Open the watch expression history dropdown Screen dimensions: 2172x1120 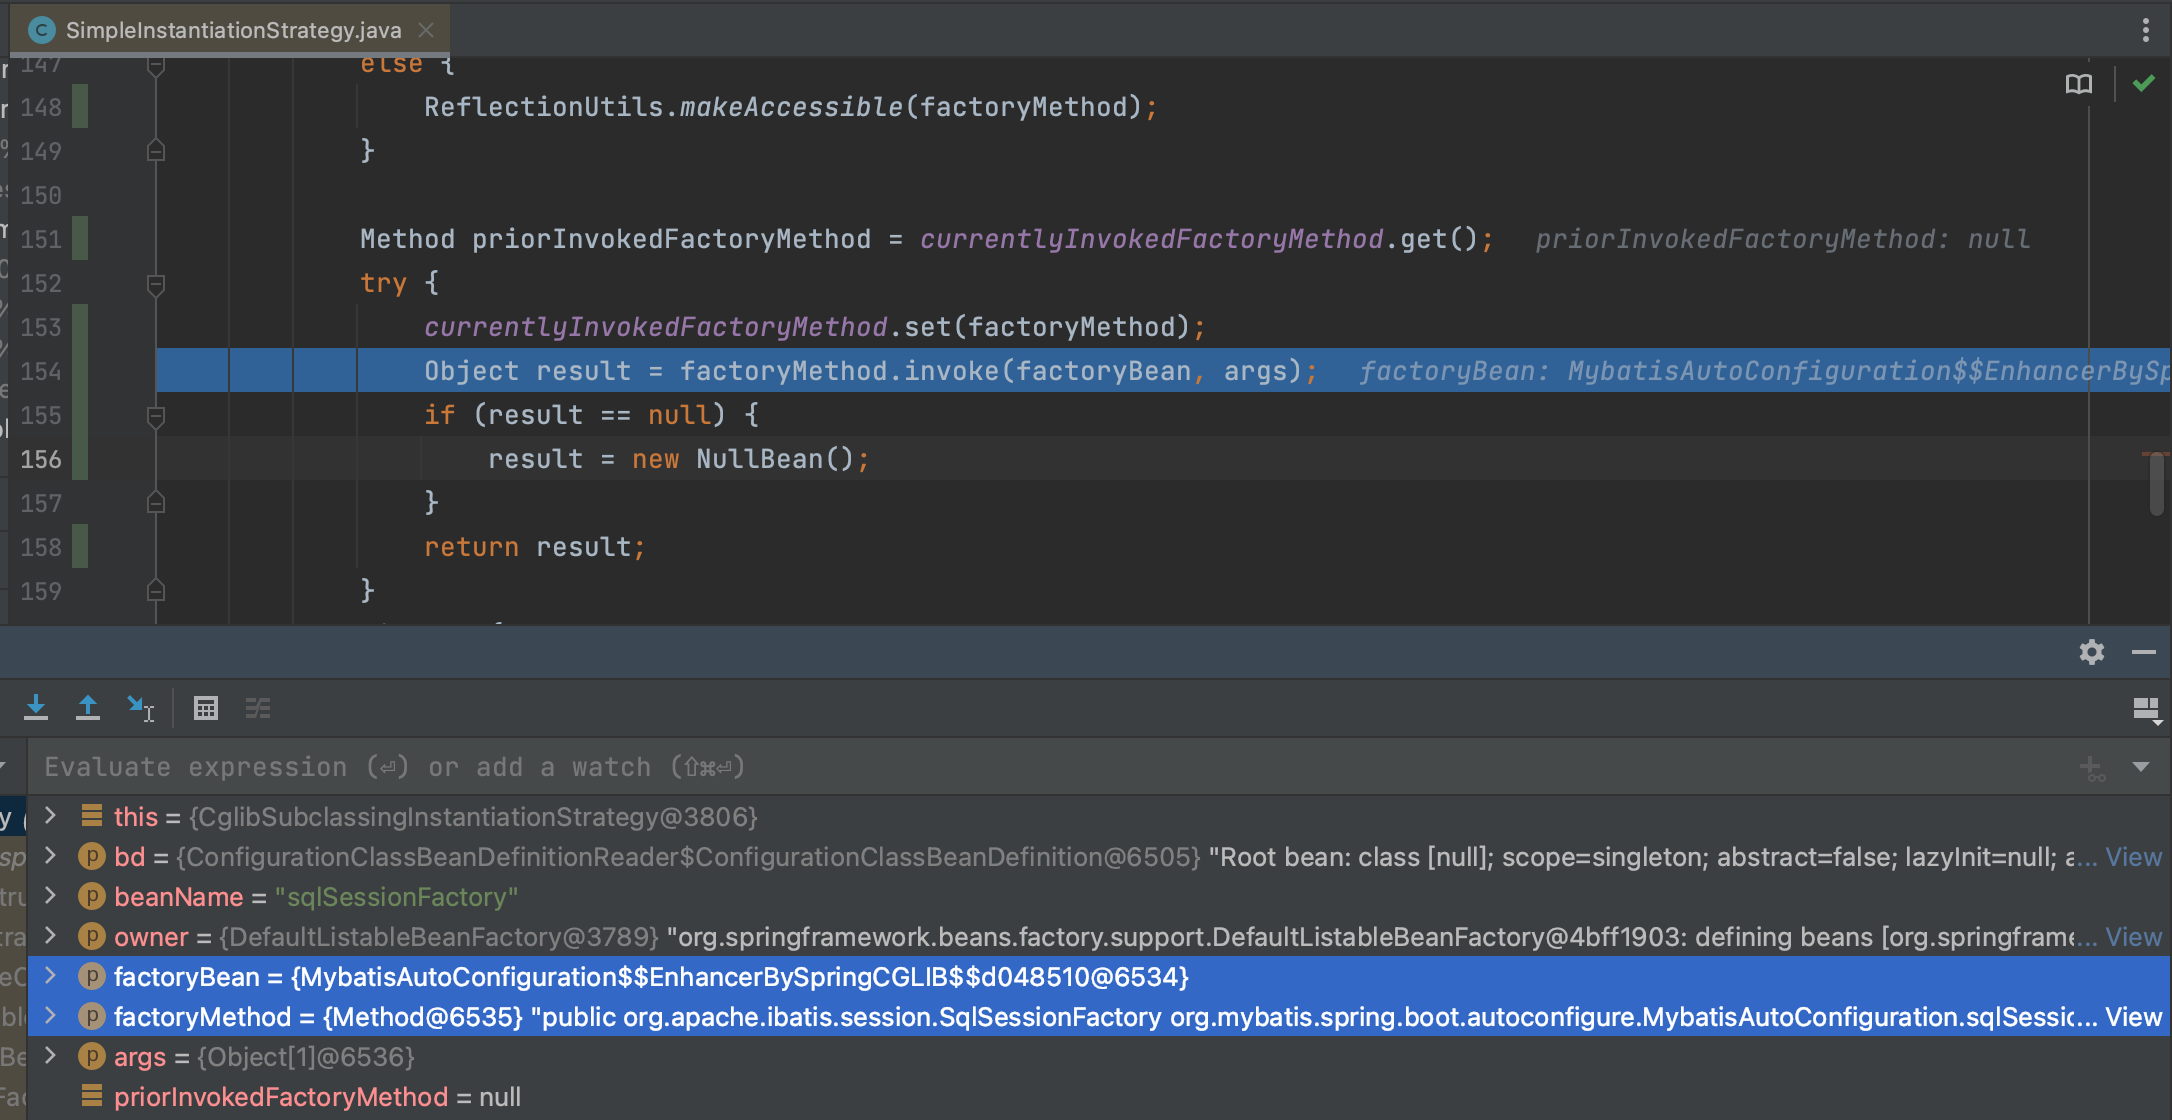point(2141,767)
